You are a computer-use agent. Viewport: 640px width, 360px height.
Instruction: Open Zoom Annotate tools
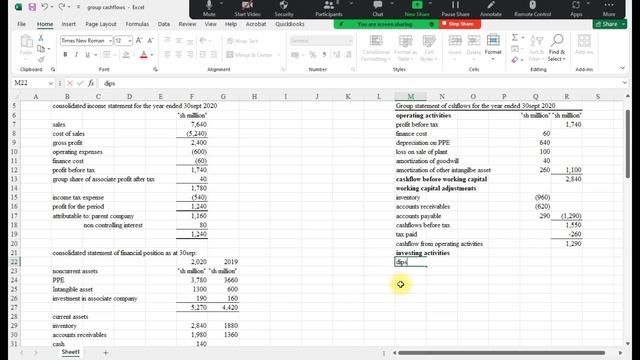[491, 9]
